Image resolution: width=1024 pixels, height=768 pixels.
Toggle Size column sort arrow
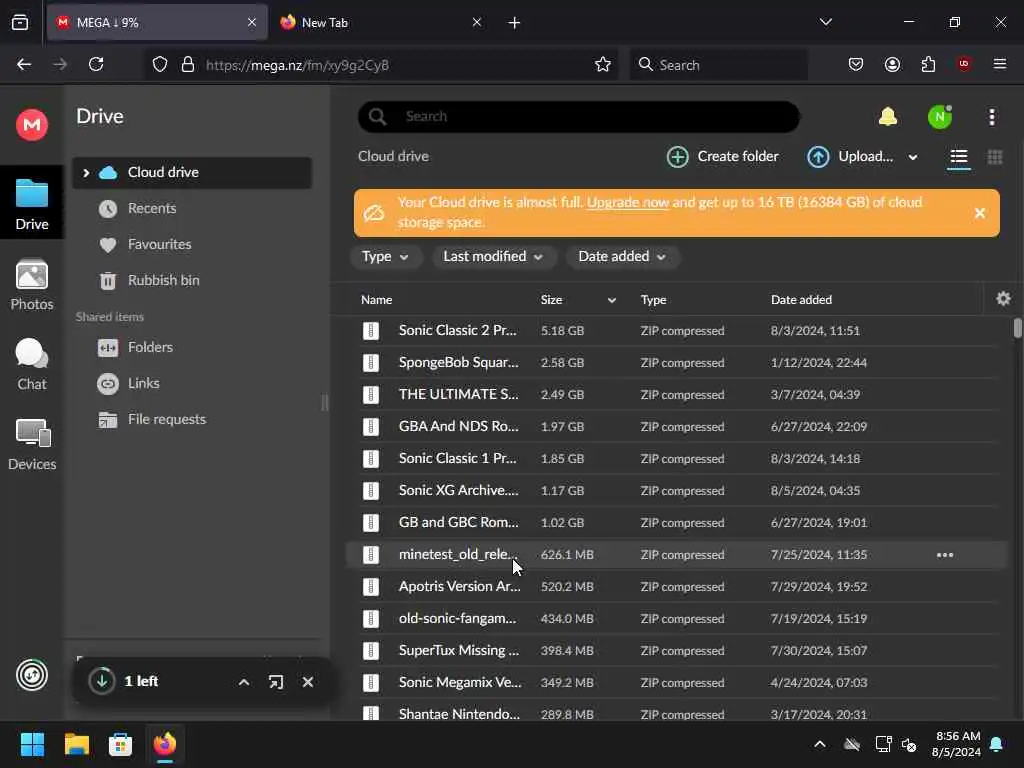tap(611, 300)
